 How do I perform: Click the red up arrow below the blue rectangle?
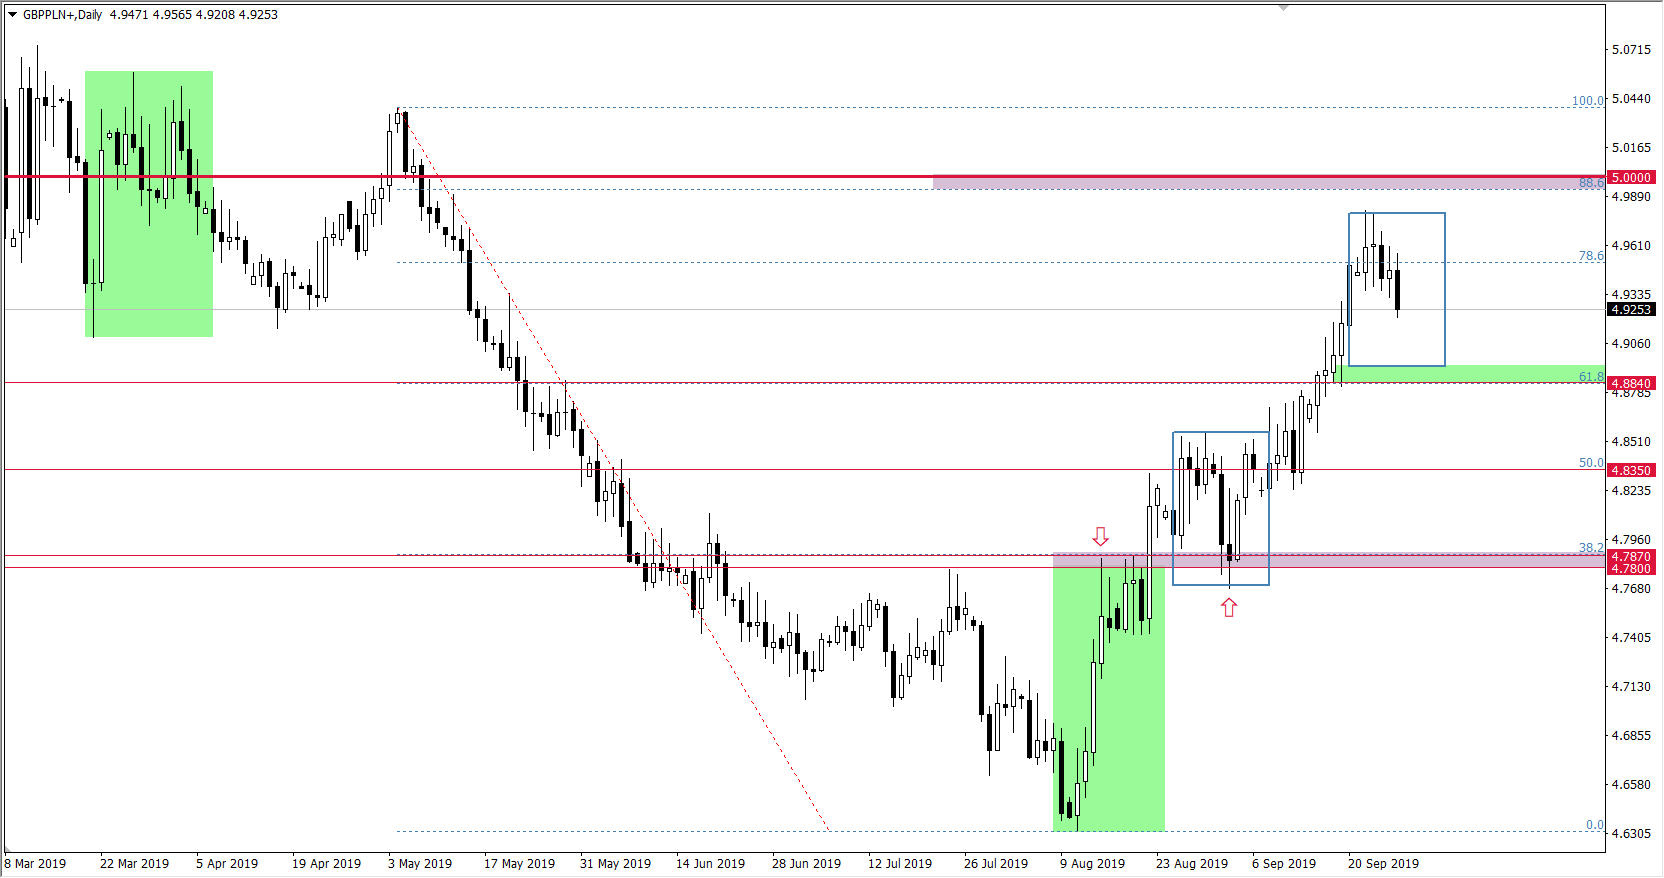pyautogui.click(x=1229, y=607)
